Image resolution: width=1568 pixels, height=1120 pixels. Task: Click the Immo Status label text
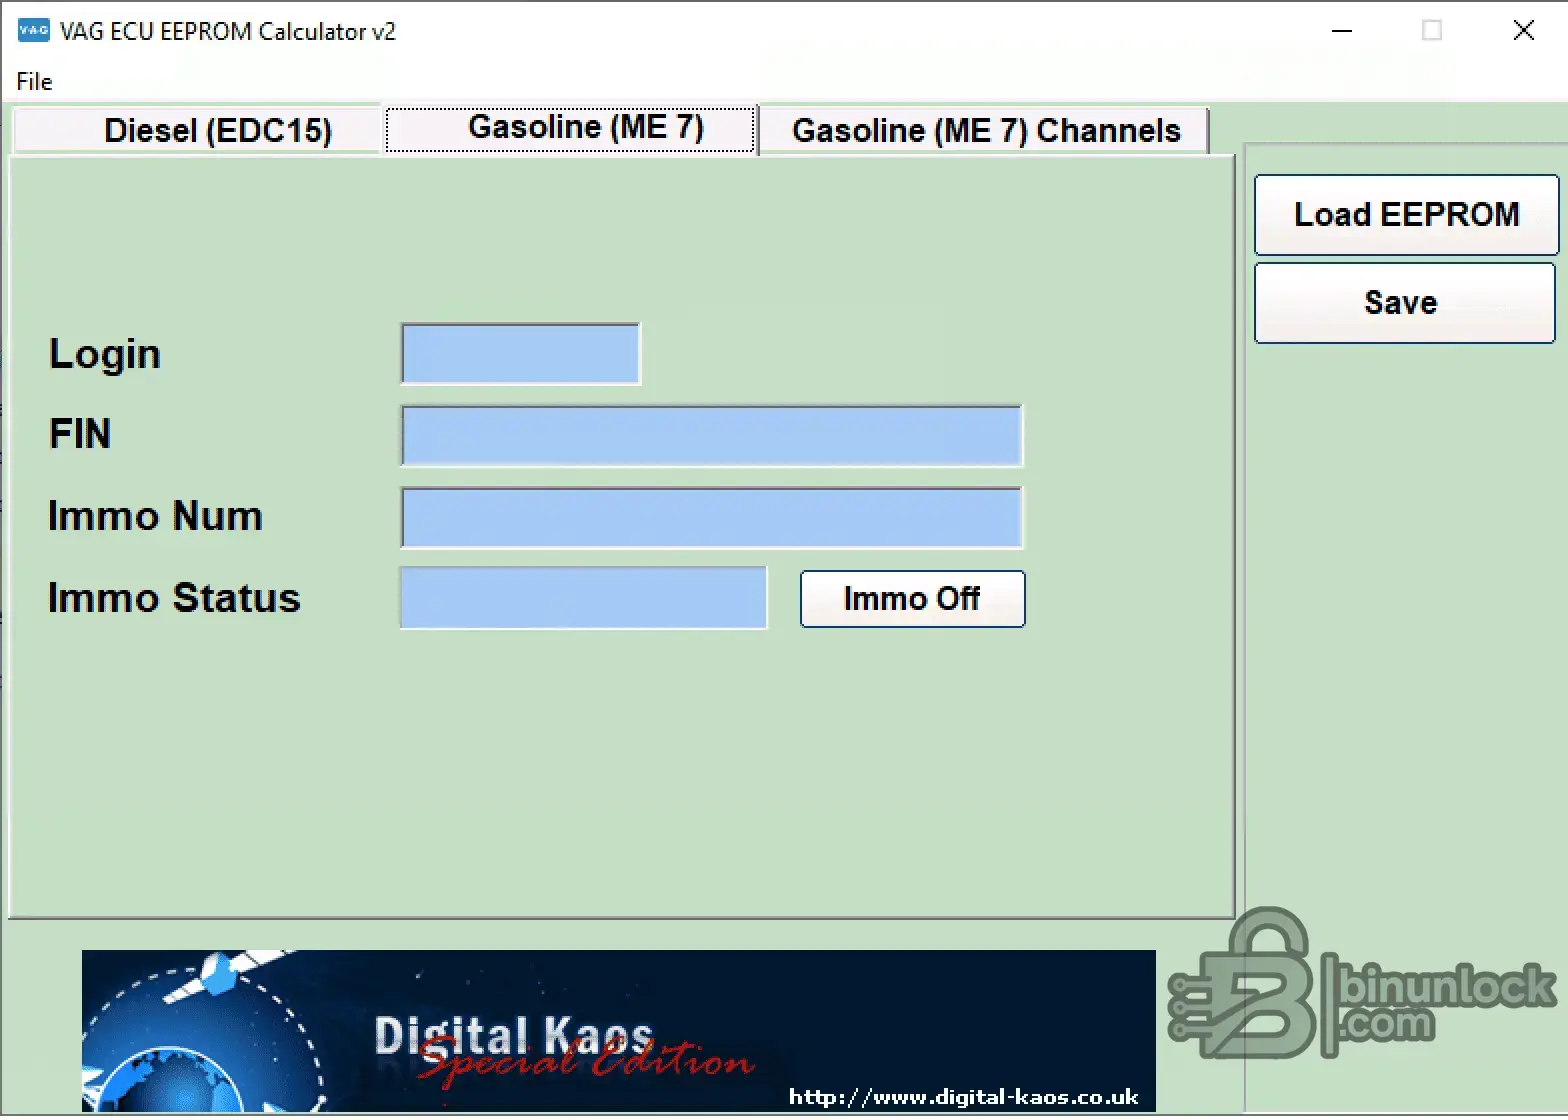click(174, 598)
